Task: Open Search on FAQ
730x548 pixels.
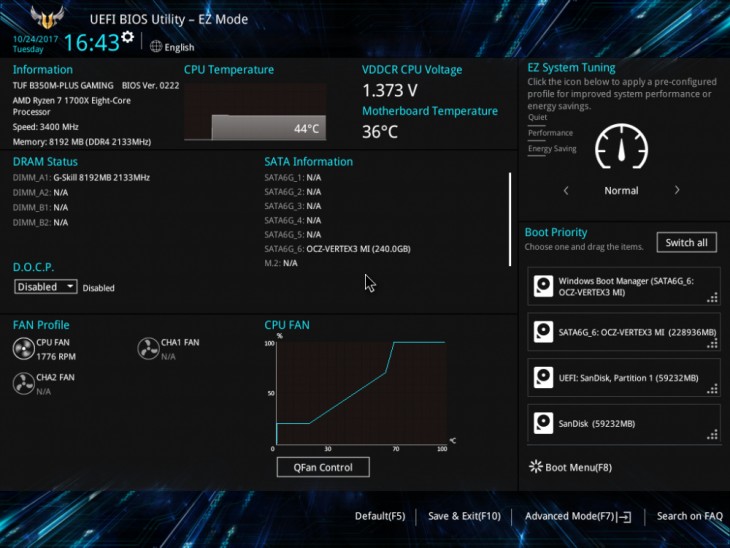Action: (x=689, y=516)
